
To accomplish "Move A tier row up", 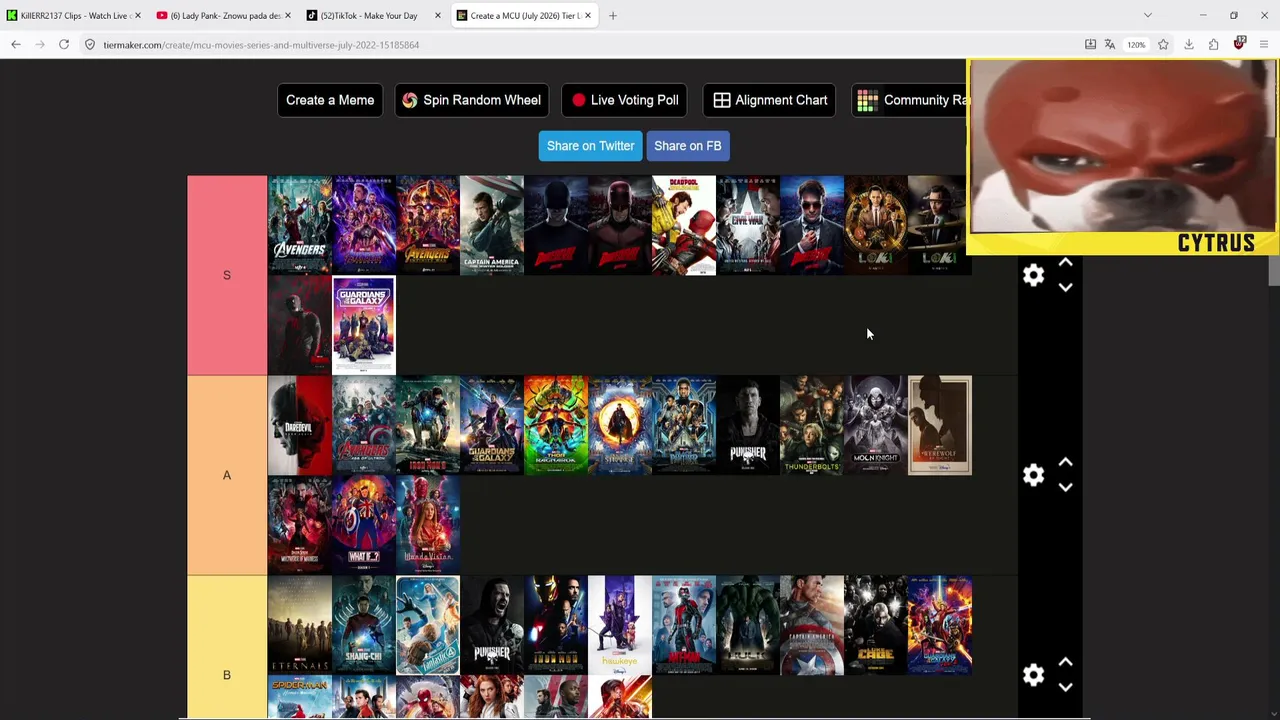I will (x=1065, y=463).
